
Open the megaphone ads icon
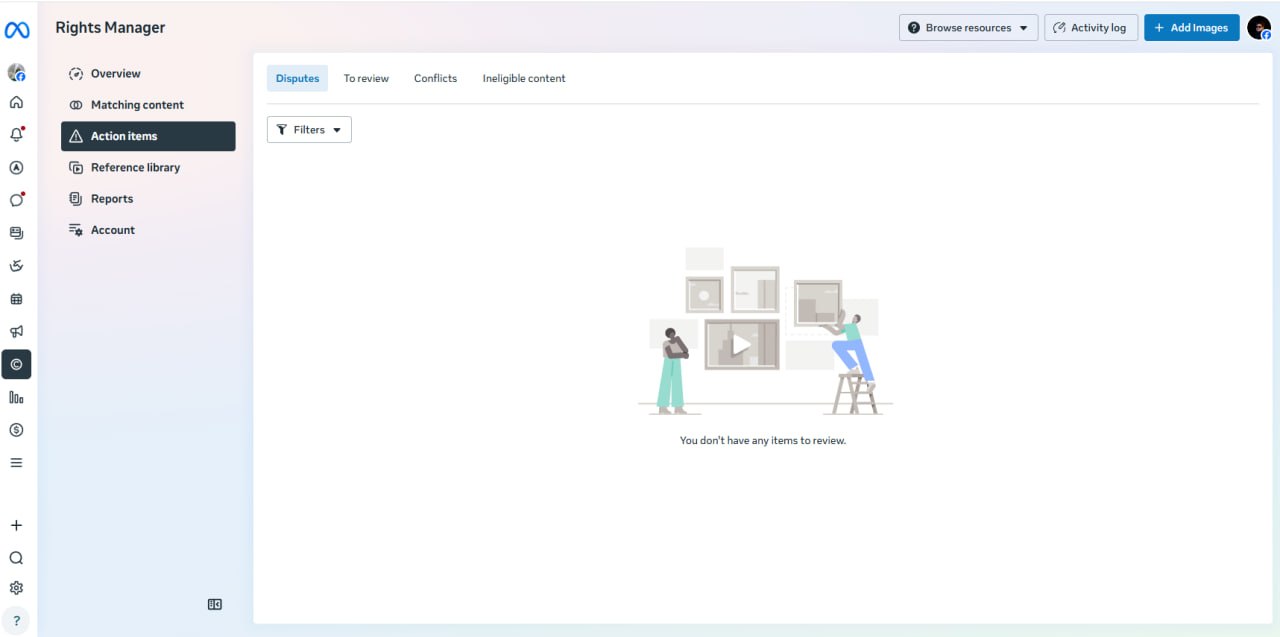[16, 331]
